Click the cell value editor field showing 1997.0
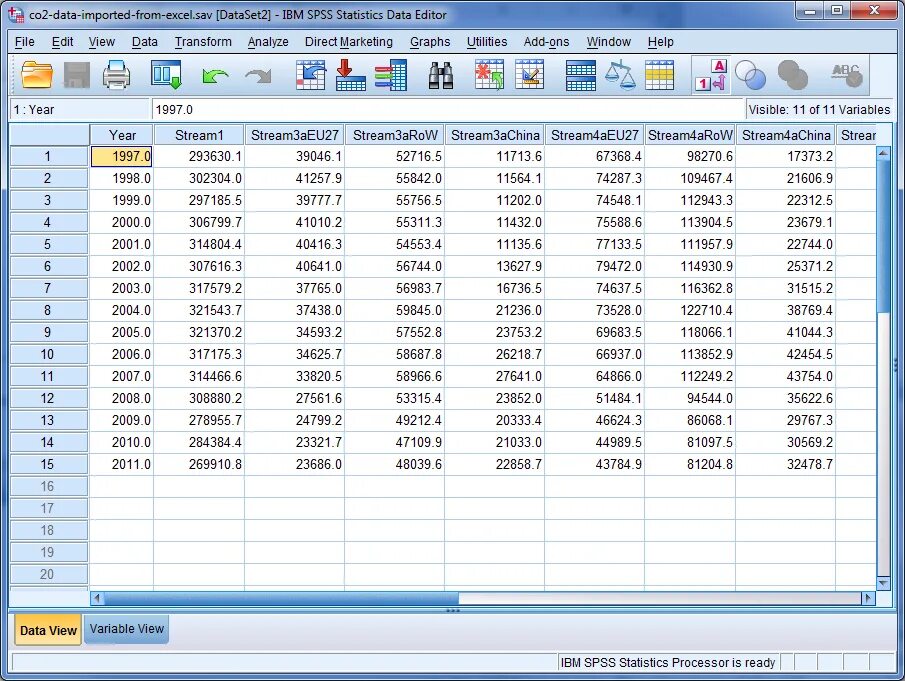 coord(447,110)
